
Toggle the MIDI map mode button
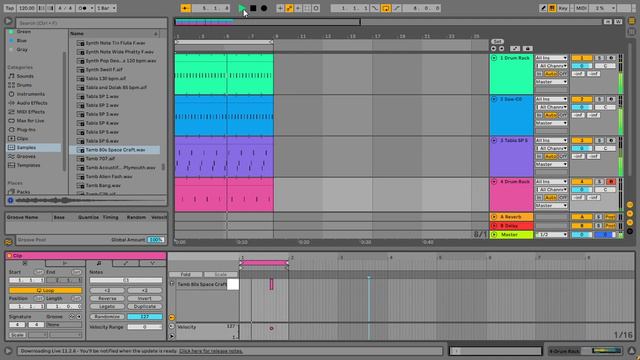click(581, 8)
